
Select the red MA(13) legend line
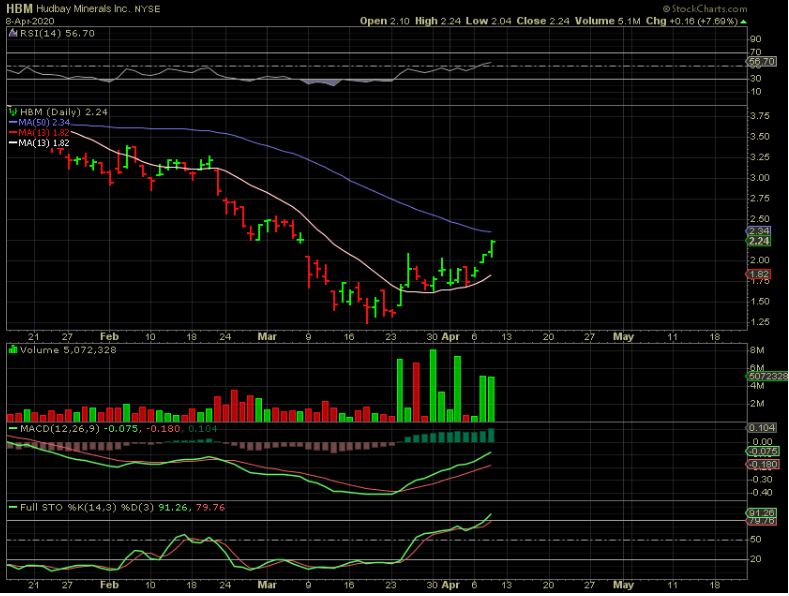coord(11,132)
